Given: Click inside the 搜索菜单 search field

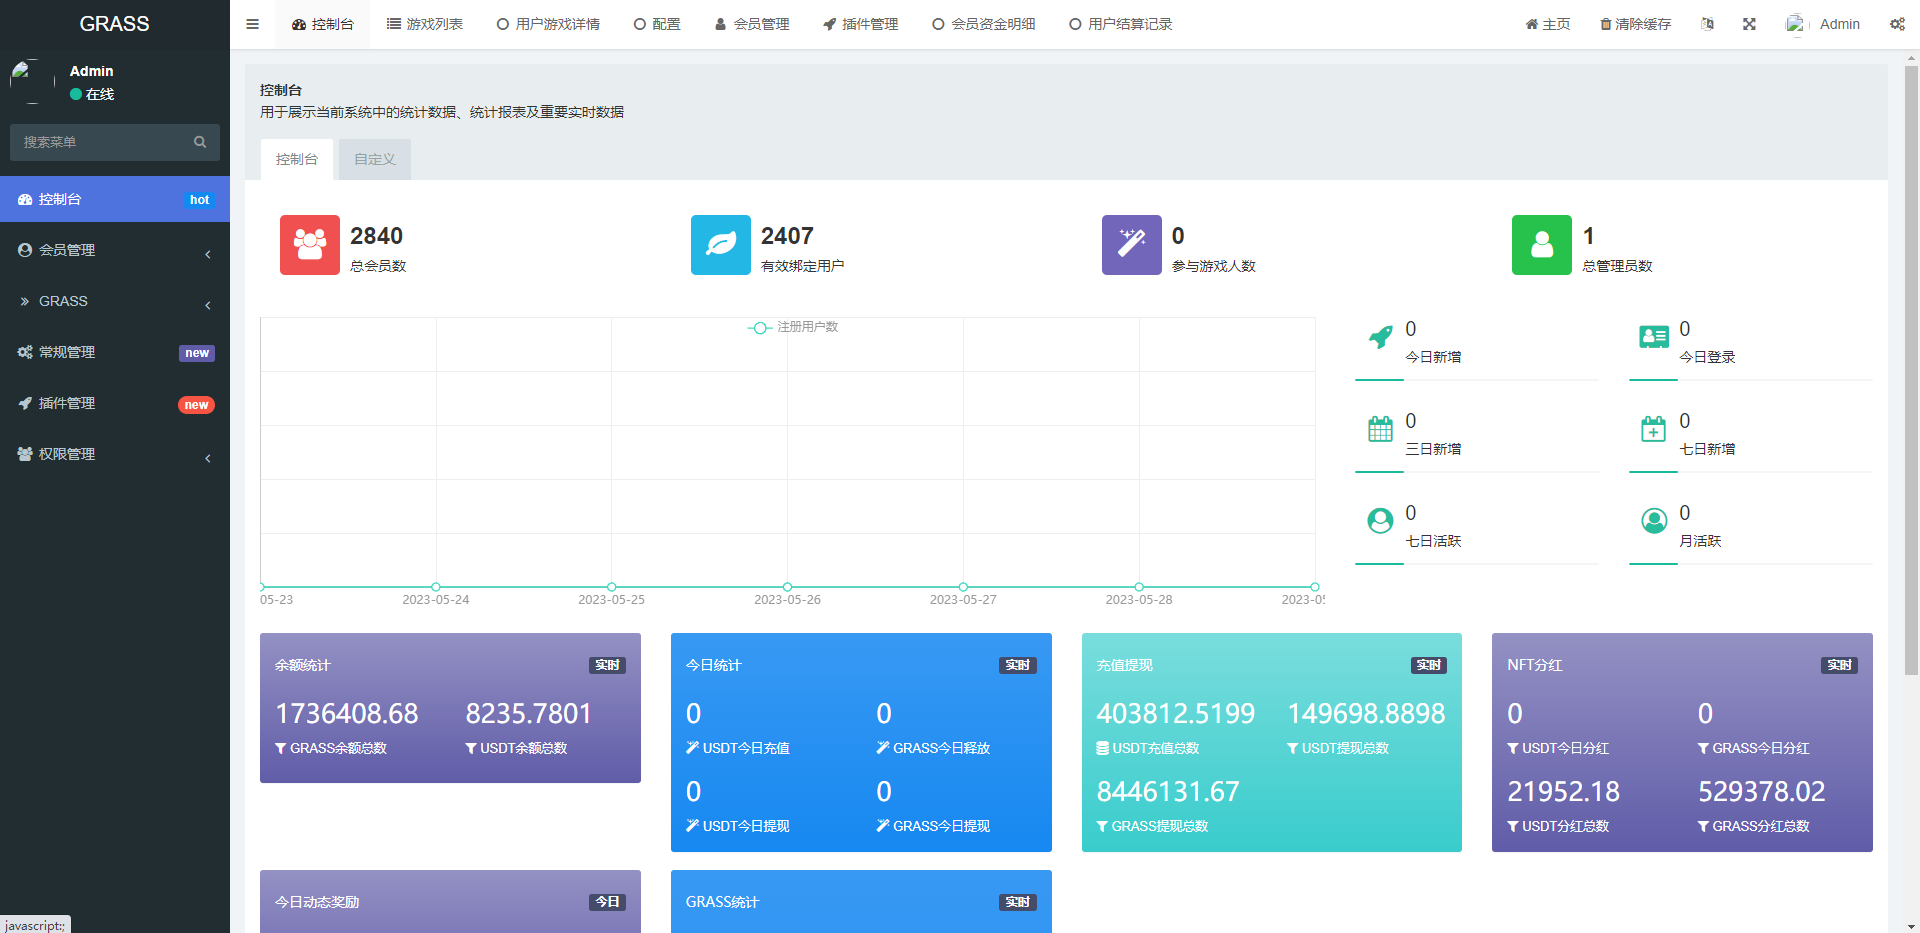Looking at the screenshot, I should tap(100, 142).
